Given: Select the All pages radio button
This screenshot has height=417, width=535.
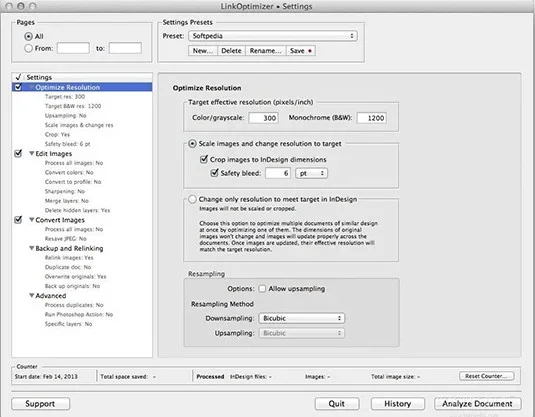Looking at the screenshot, I should [x=29, y=36].
